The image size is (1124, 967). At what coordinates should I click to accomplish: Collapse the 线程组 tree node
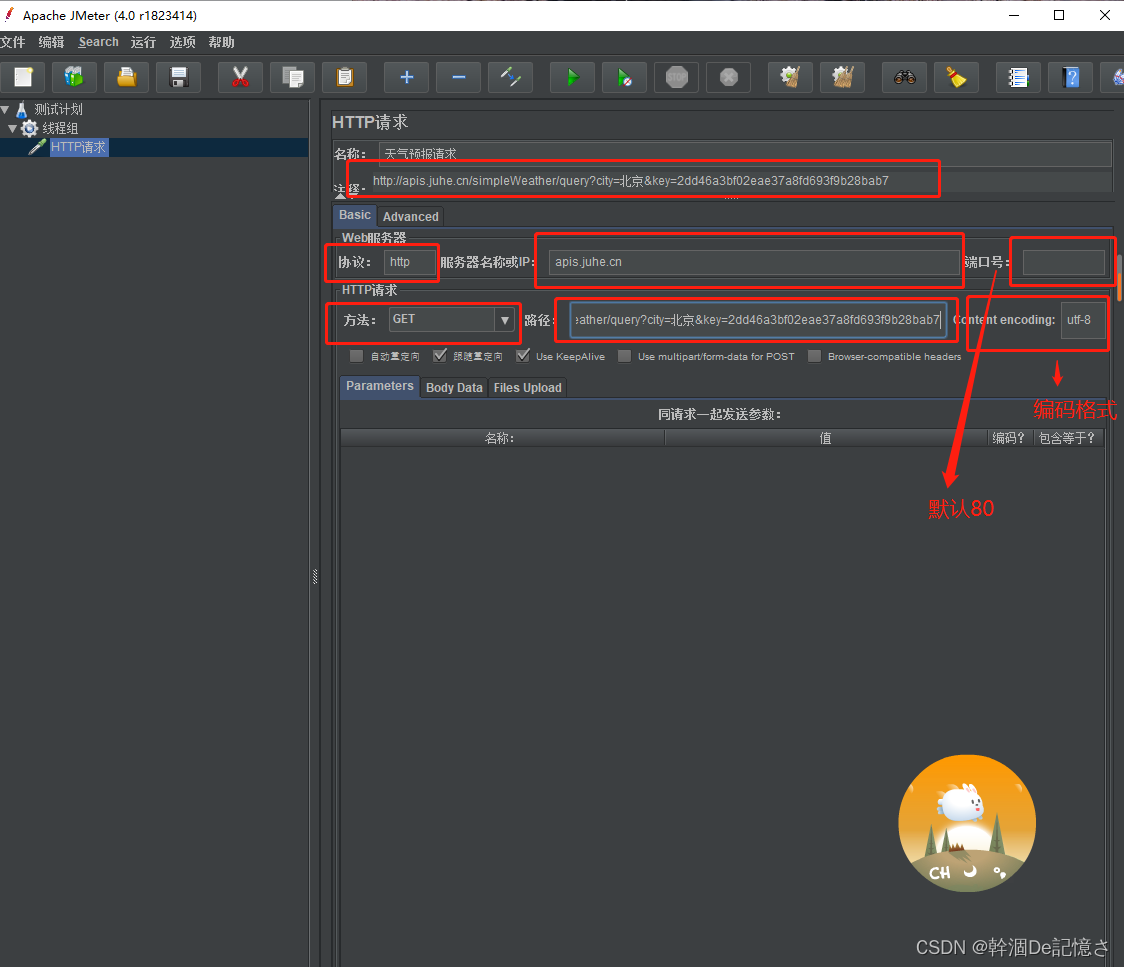12,128
